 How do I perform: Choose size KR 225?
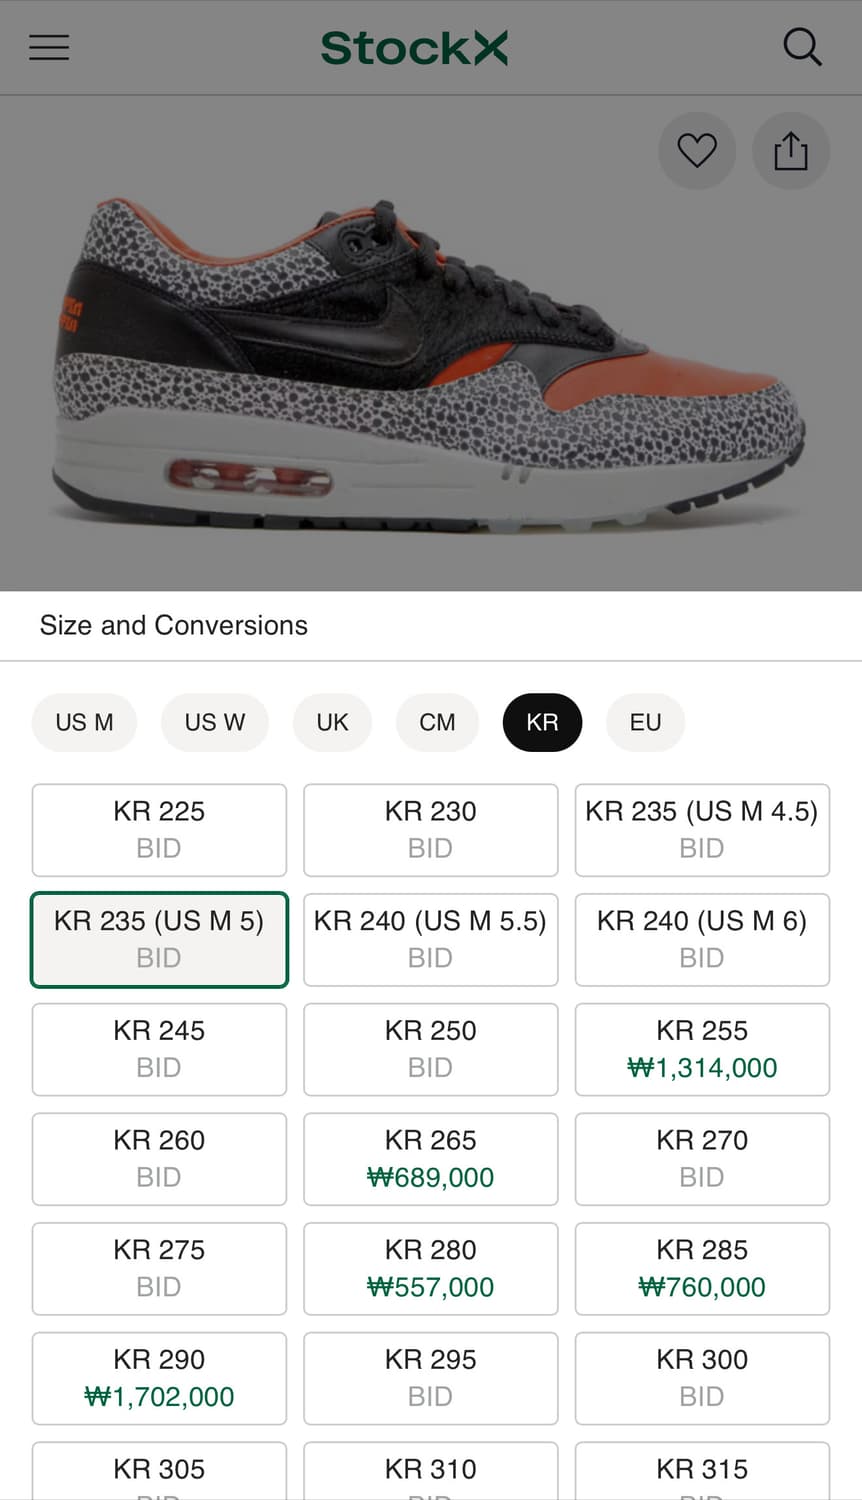pos(159,830)
